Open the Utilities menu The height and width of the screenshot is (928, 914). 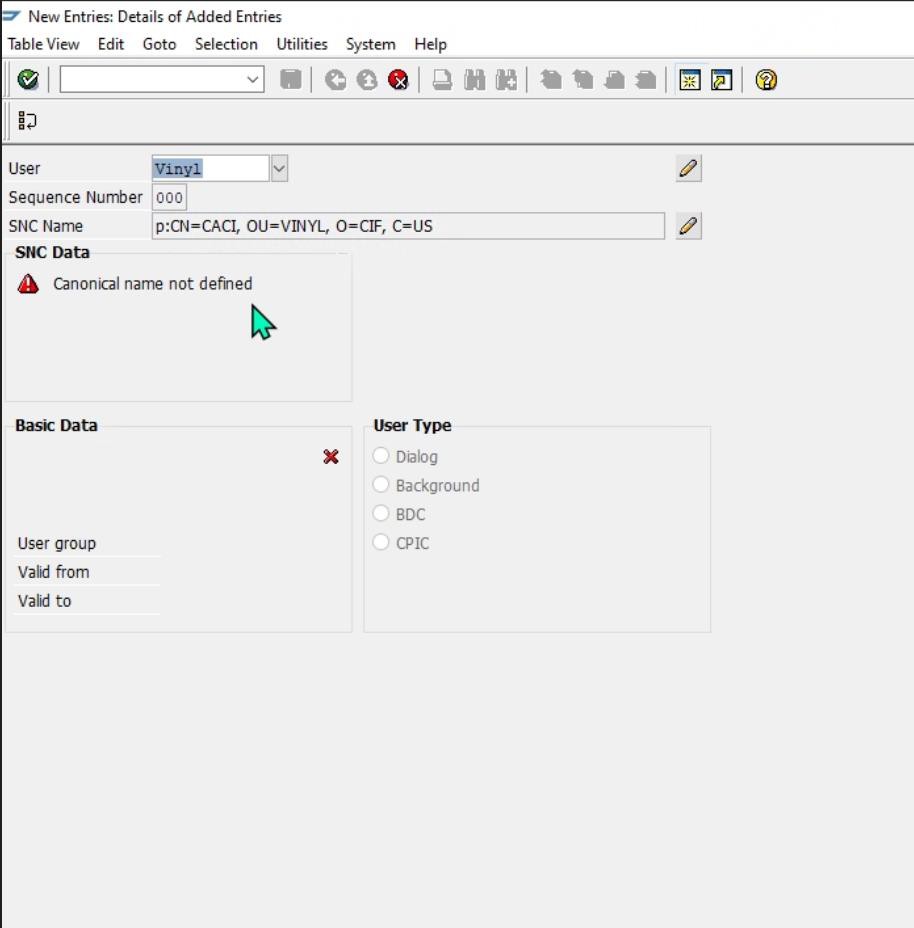pyautogui.click(x=301, y=44)
